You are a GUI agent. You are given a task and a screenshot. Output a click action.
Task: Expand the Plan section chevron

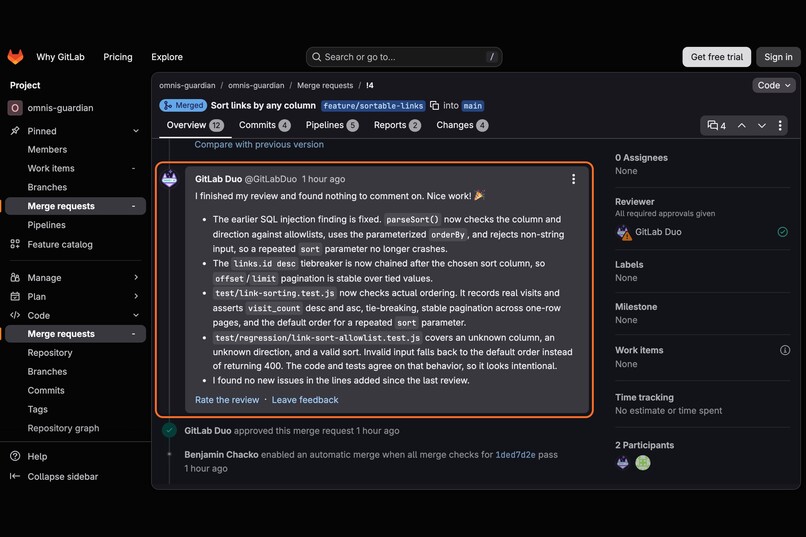click(x=136, y=297)
